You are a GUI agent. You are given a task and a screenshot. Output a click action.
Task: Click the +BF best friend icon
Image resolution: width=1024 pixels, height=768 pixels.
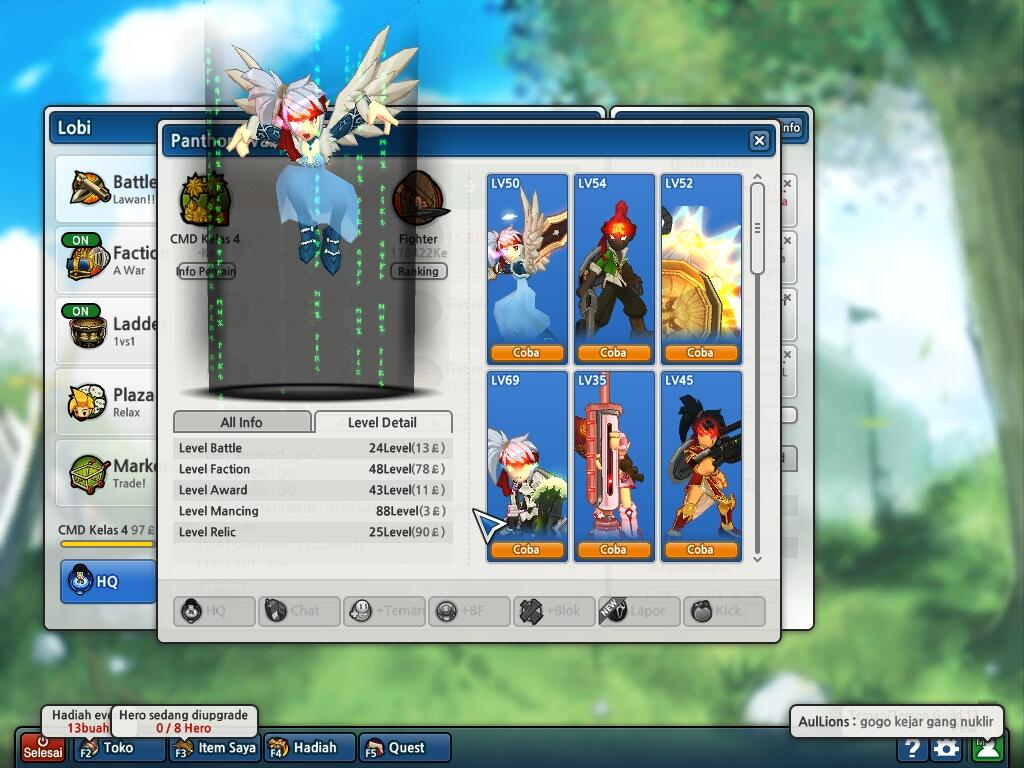tap(446, 611)
